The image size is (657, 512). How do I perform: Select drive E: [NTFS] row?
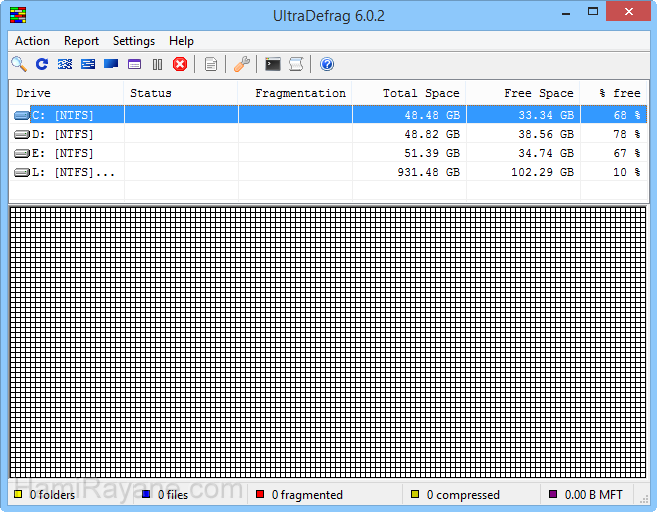(328, 153)
